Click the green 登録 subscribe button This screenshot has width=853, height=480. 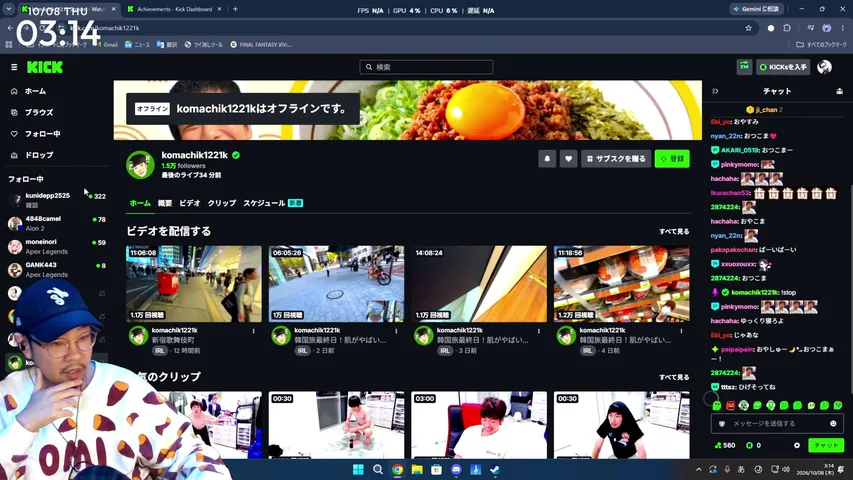[672, 158]
